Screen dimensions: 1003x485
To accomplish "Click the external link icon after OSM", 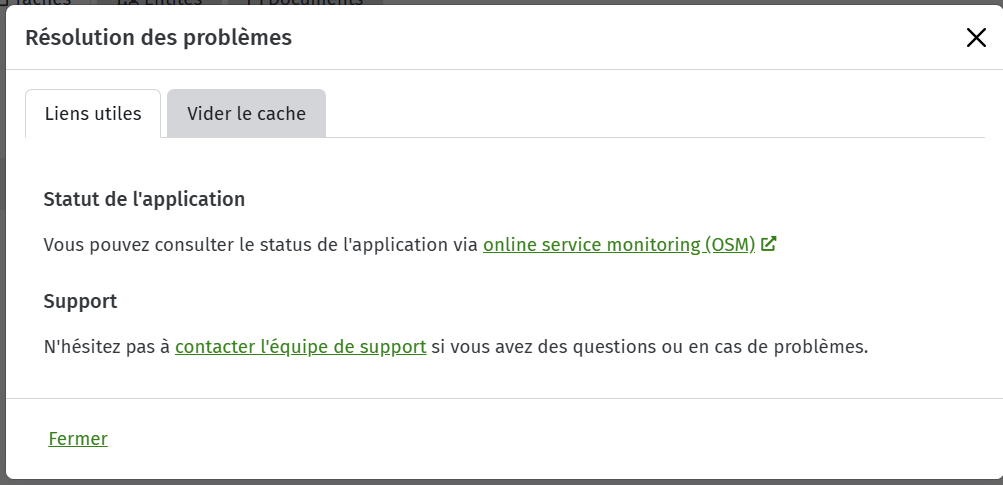I will click(769, 244).
